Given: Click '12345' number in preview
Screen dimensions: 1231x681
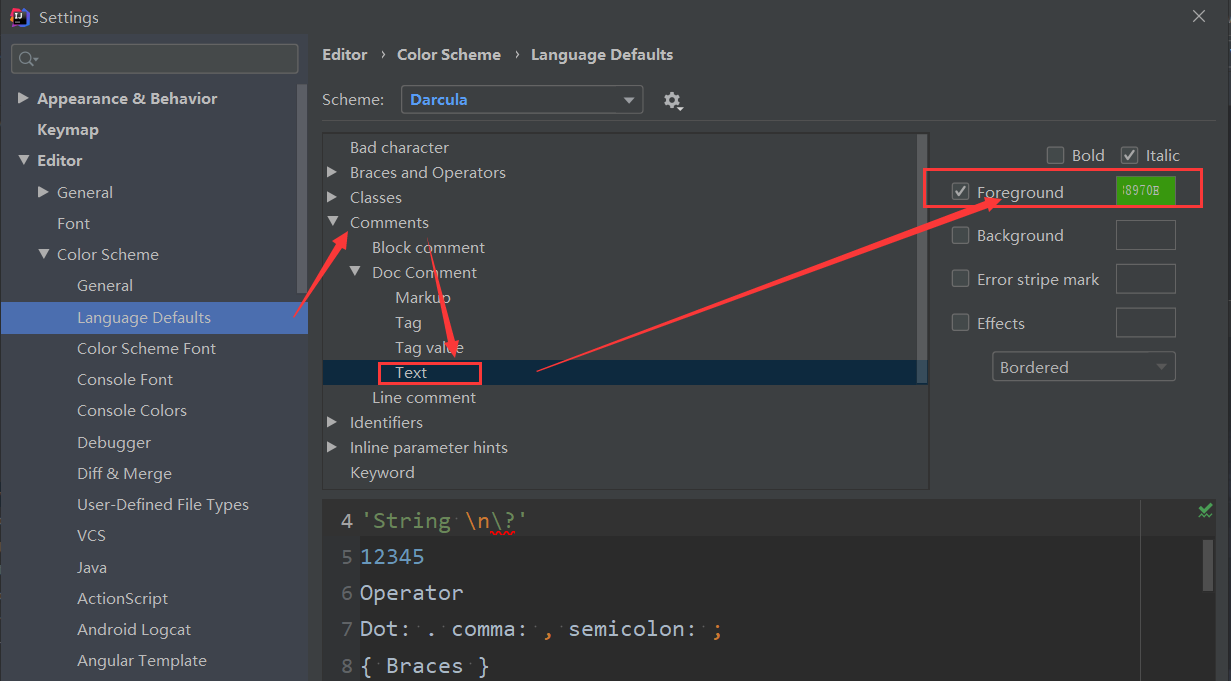Looking at the screenshot, I should pyautogui.click(x=392, y=556).
